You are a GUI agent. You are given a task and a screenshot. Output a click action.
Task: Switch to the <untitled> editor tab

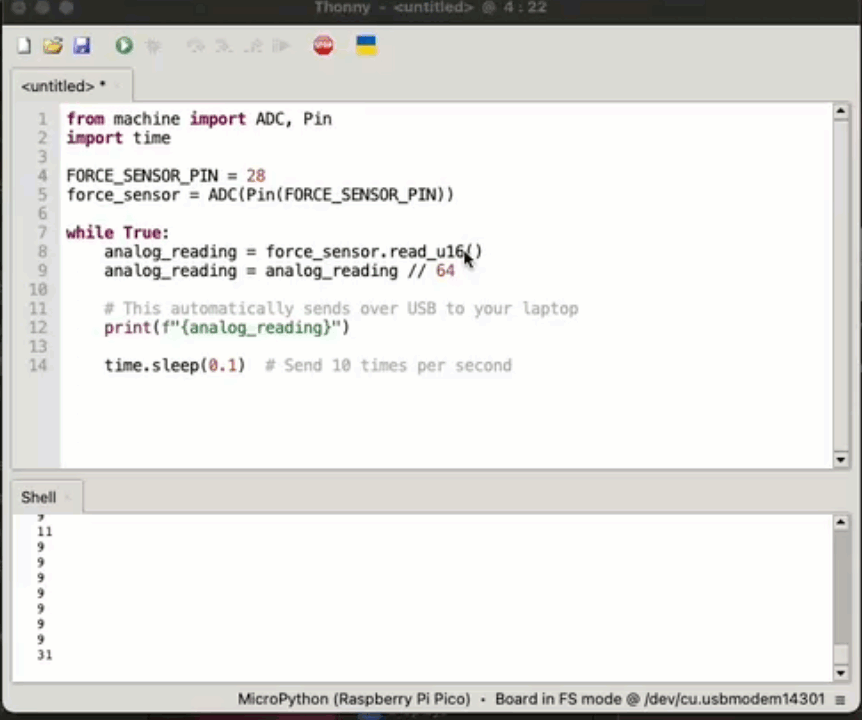pos(62,87)
